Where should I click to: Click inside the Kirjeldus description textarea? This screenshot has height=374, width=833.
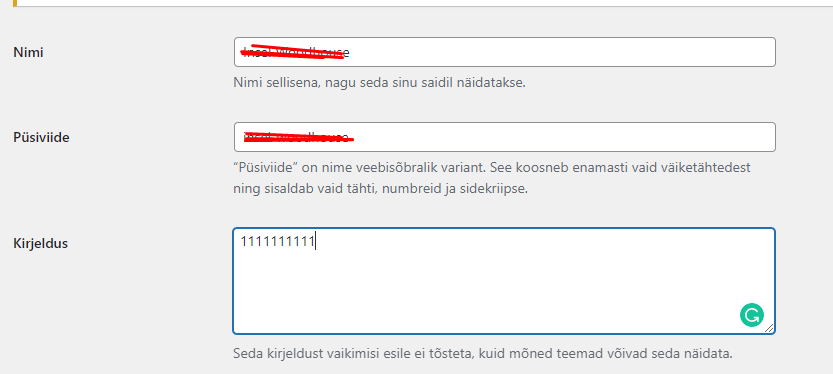click(x=504, y=281)
